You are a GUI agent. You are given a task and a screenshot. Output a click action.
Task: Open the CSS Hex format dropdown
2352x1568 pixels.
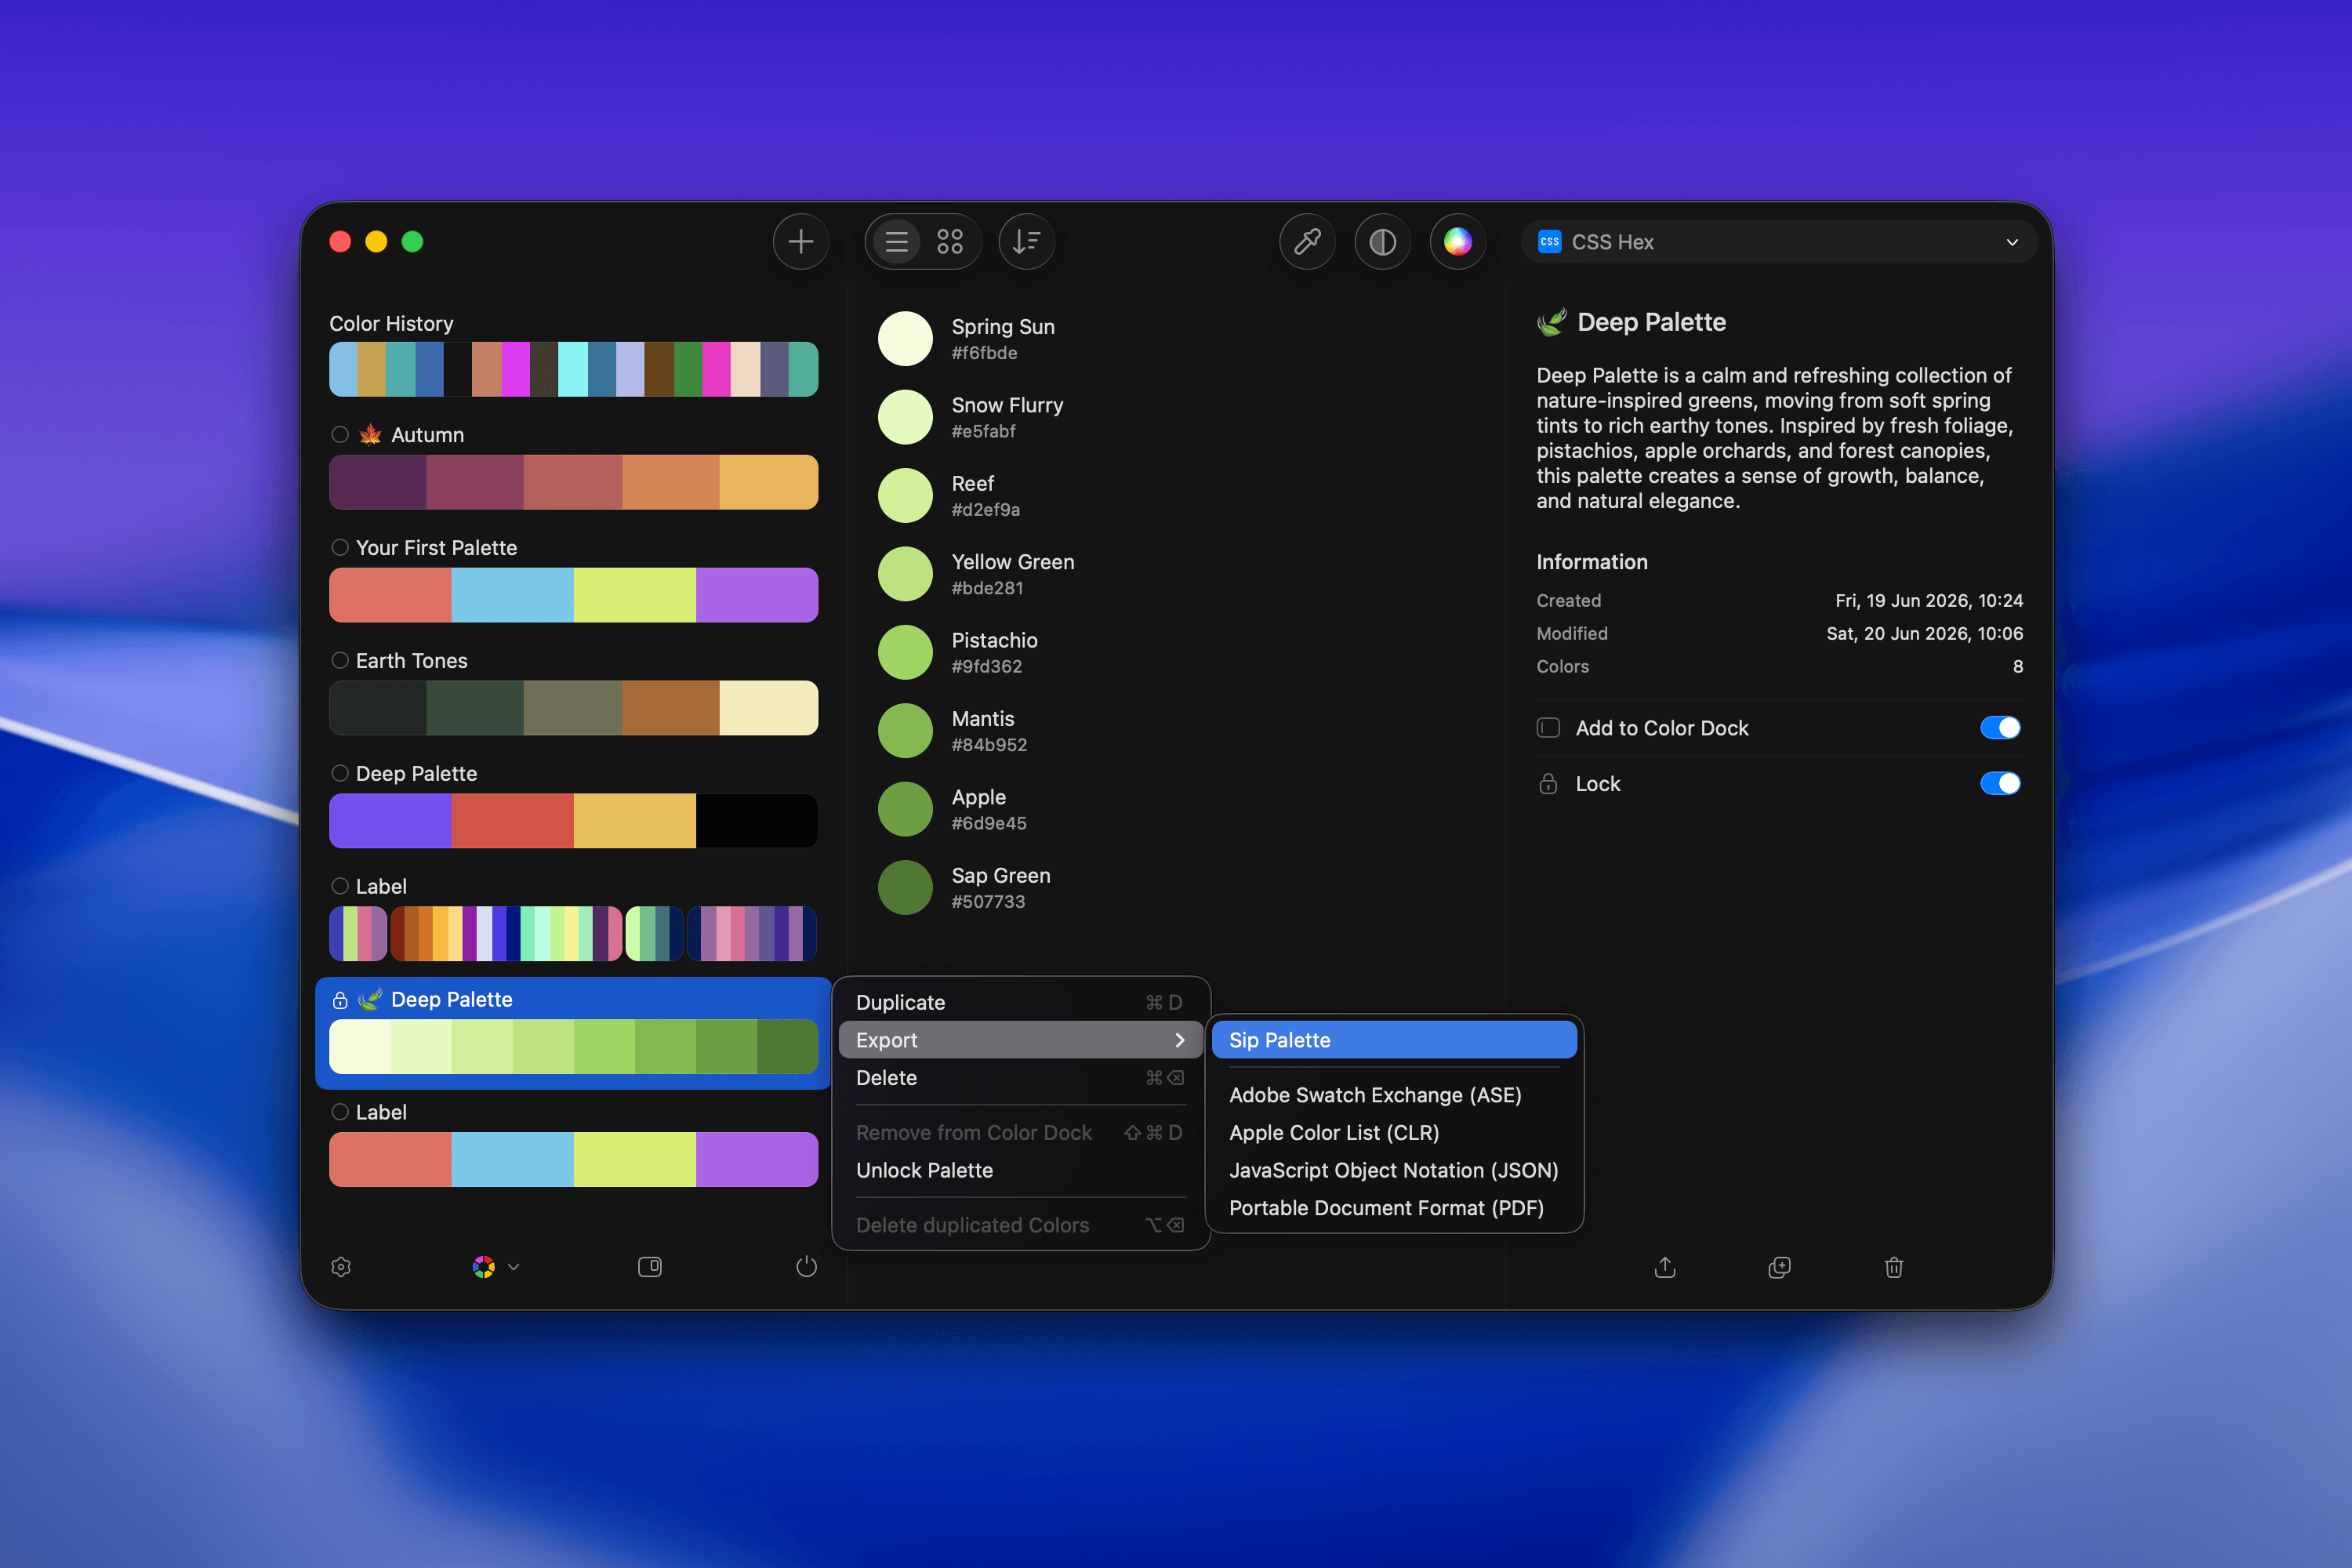[x=1779, y=242]
